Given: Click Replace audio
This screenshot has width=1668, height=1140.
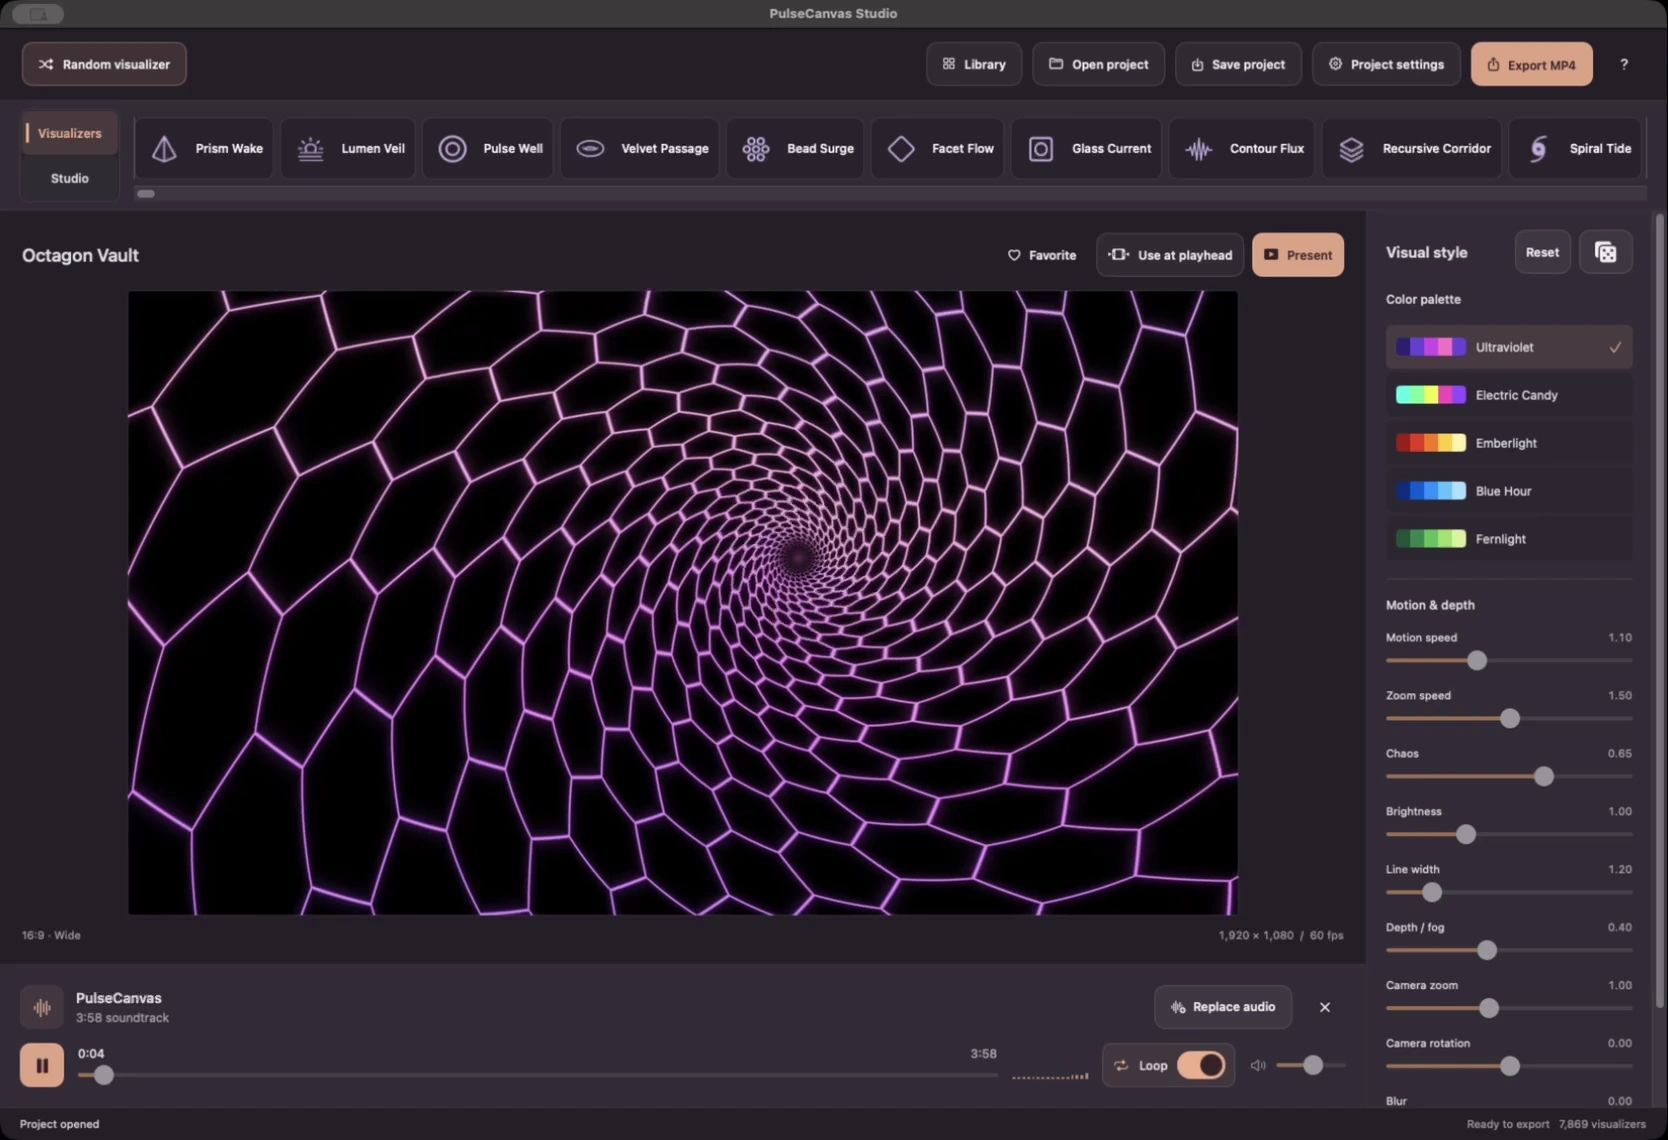Looking at the screenshot, I should 1223,1007.
